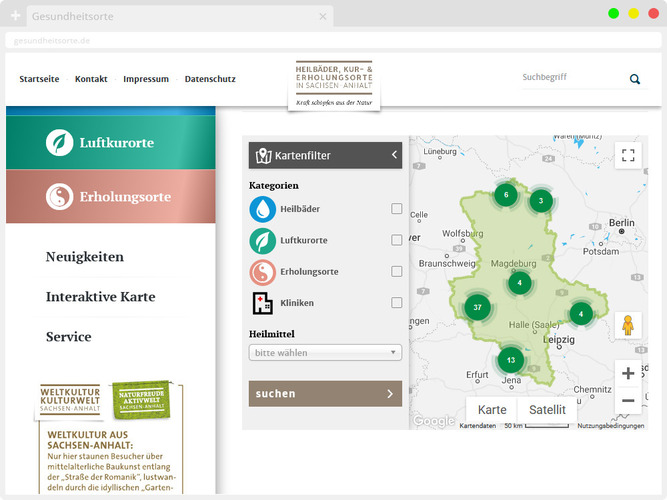Toggle fullscreen map view
The width and height of the screenshot is (667, 500).
click(628, 155)
